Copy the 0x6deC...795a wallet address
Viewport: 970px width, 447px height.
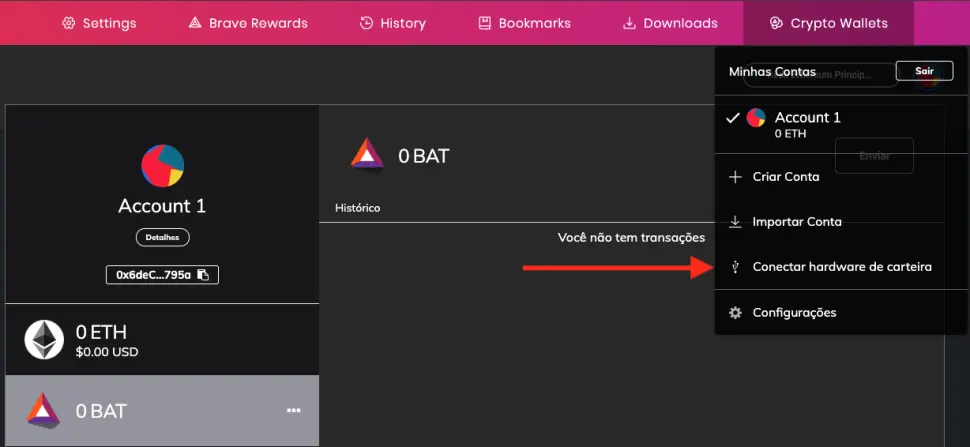[162, 275]
